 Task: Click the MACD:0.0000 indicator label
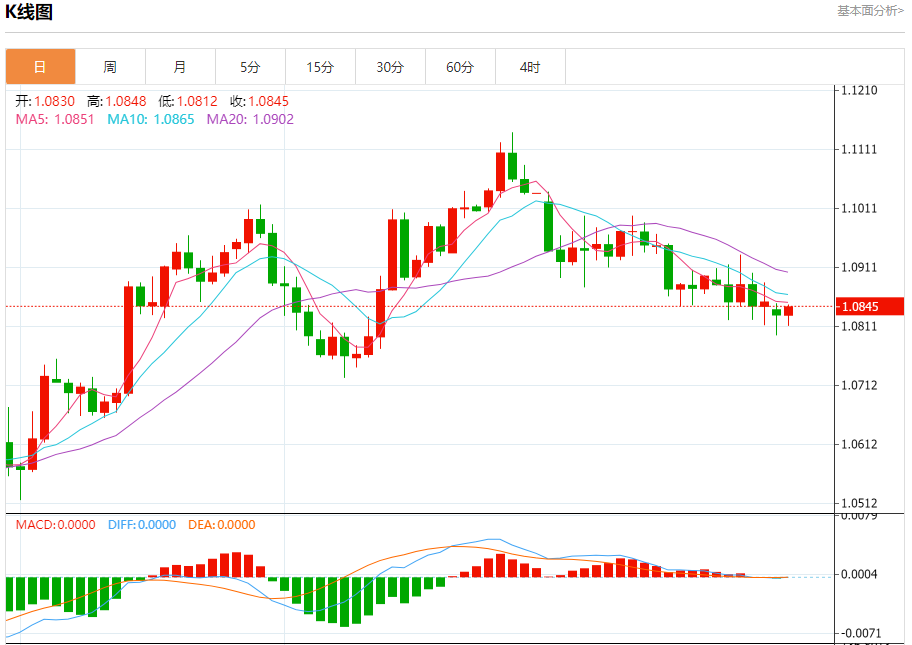pos(55,525)
